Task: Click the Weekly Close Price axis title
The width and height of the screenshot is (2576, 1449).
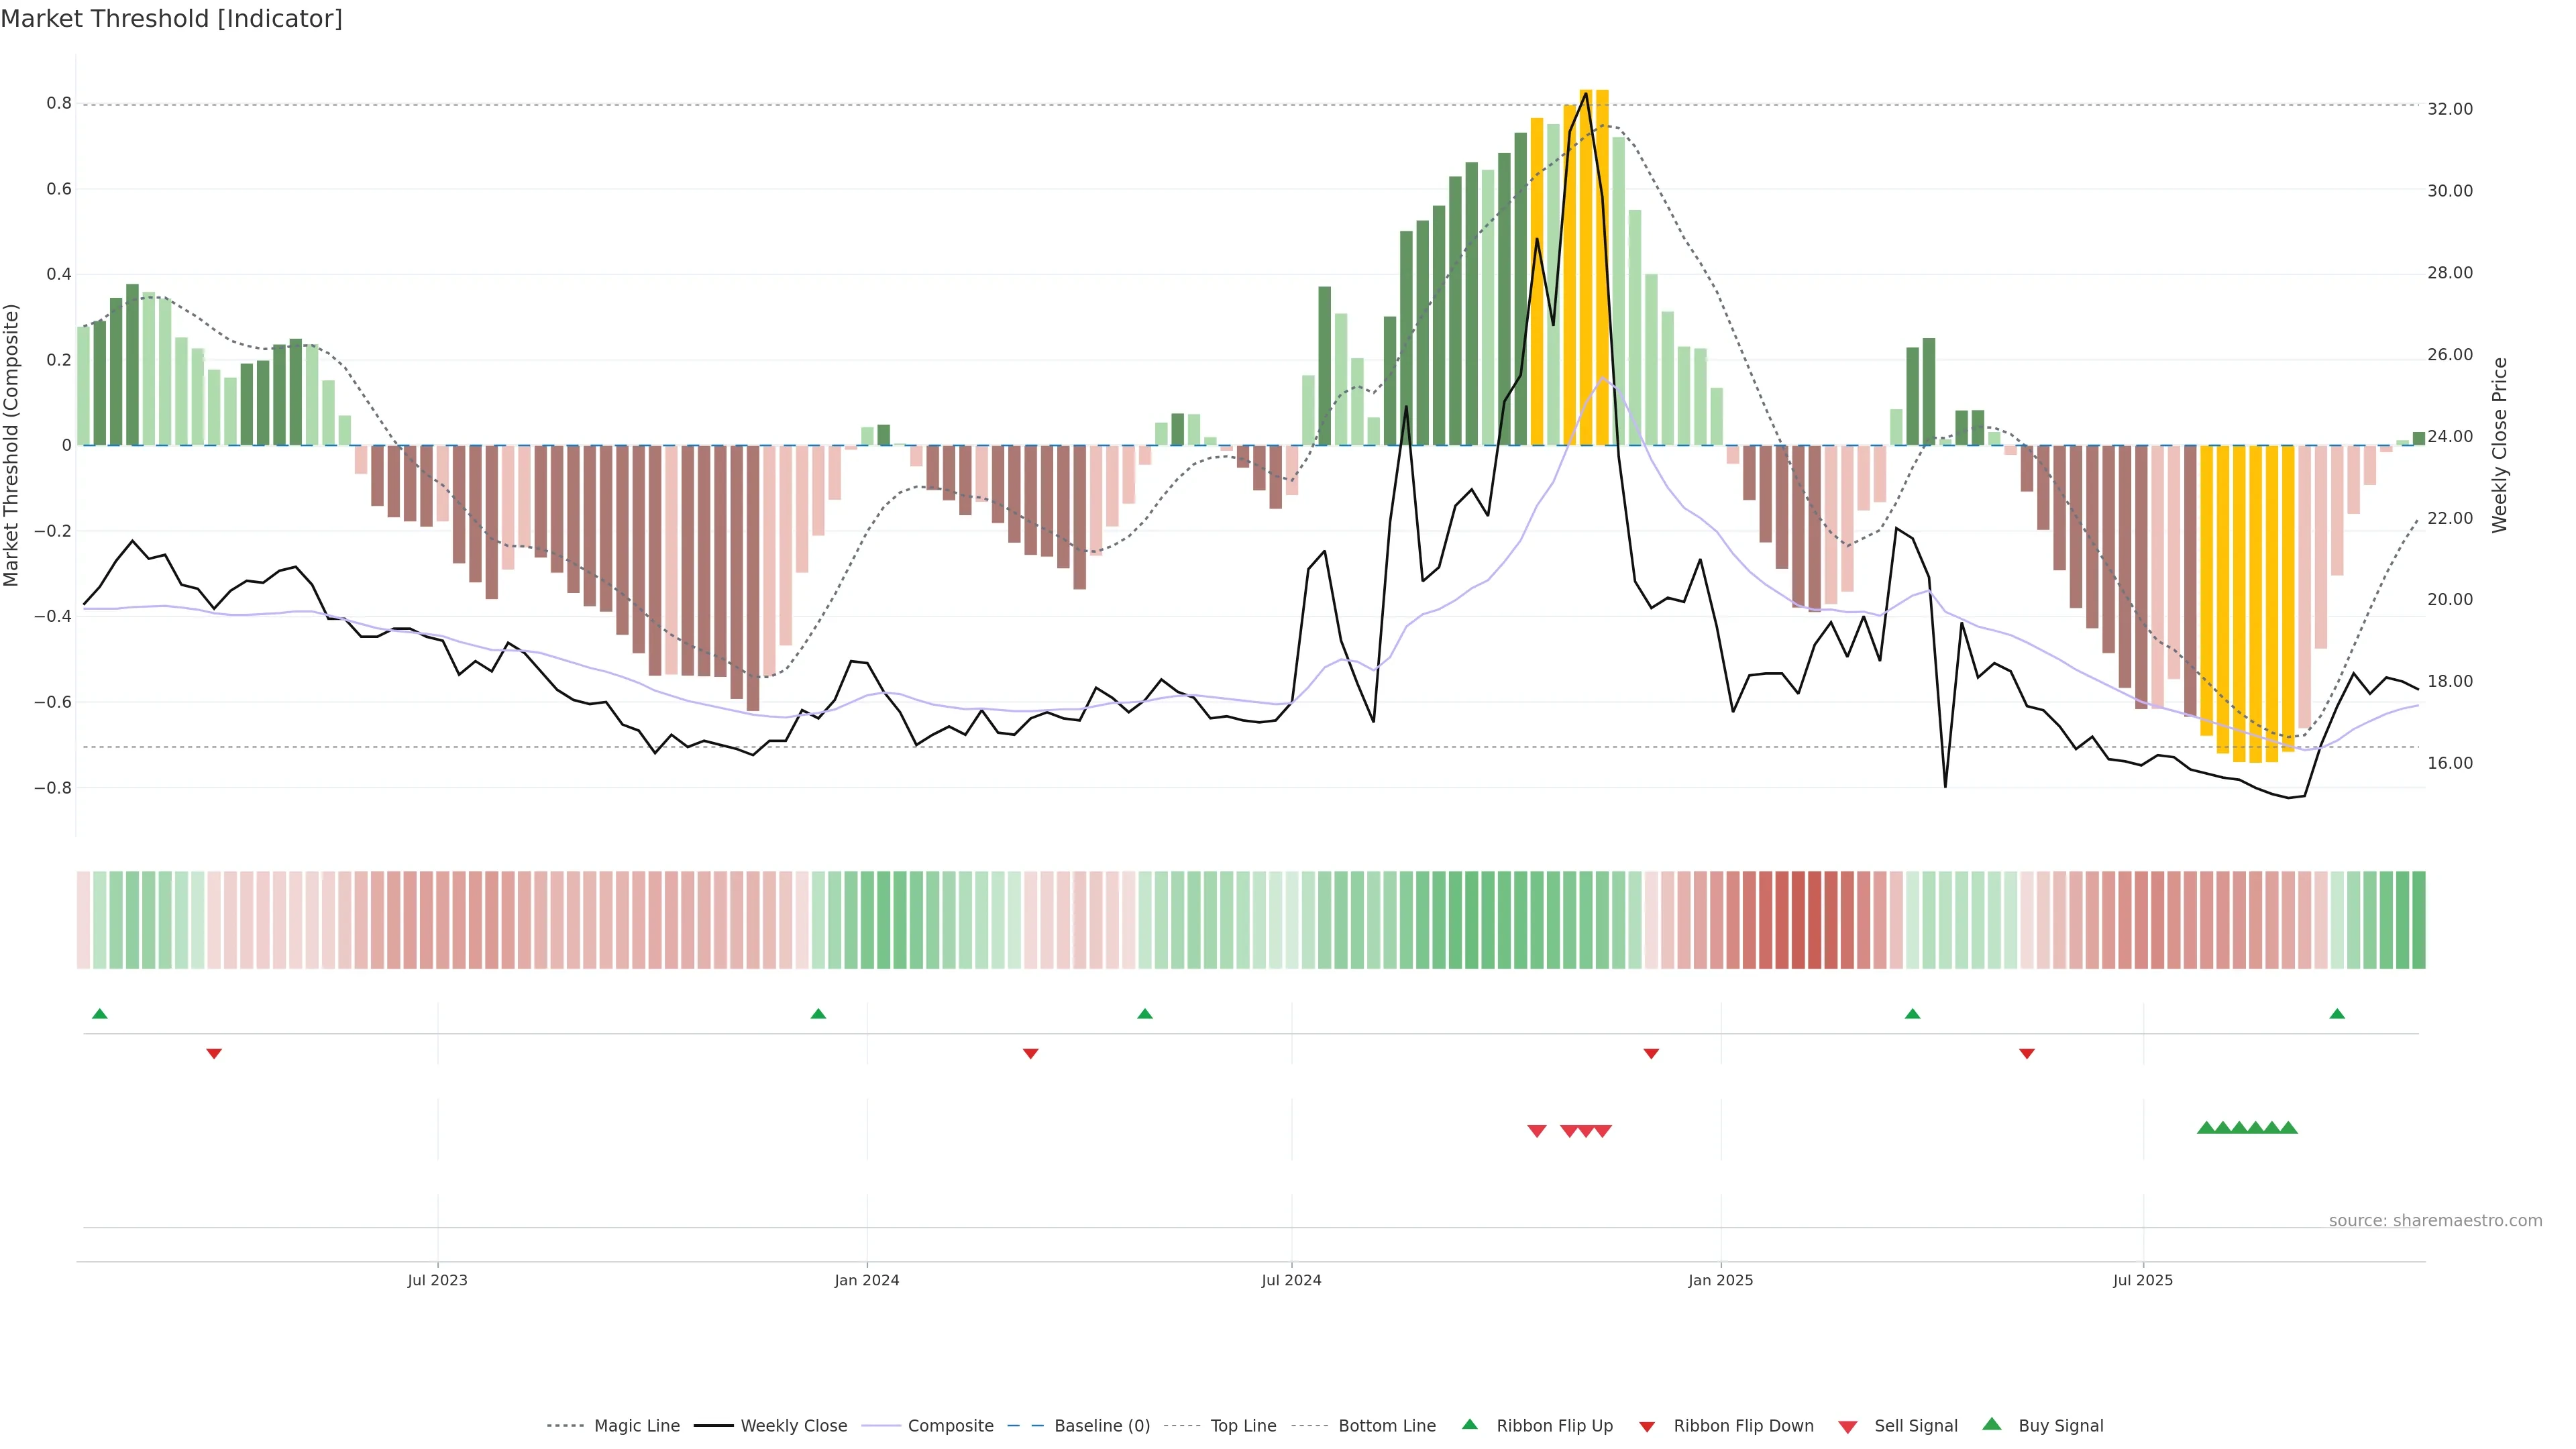Action: (x=2500, y=445)
